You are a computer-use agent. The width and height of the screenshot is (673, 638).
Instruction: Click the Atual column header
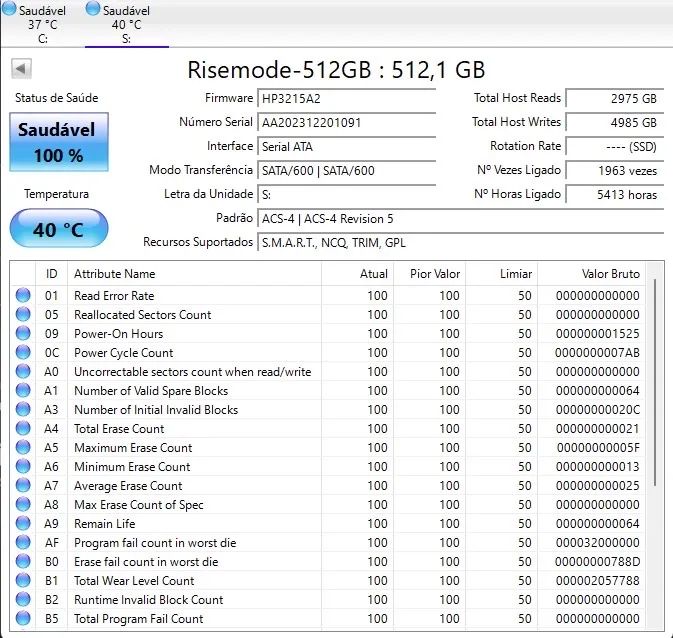coord(357,274)
